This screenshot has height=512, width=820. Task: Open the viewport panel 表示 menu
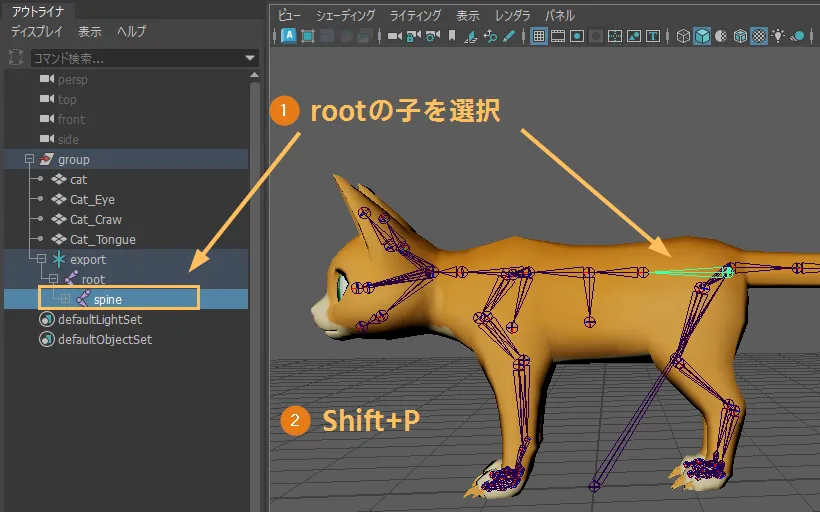(467, 16)
